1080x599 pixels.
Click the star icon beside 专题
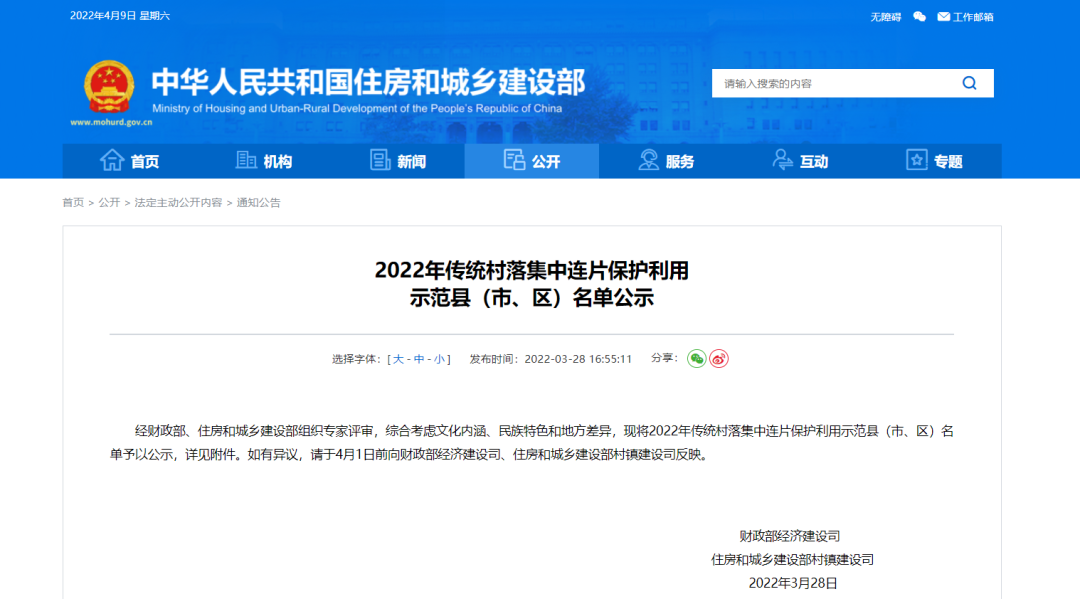pos(916,160)
